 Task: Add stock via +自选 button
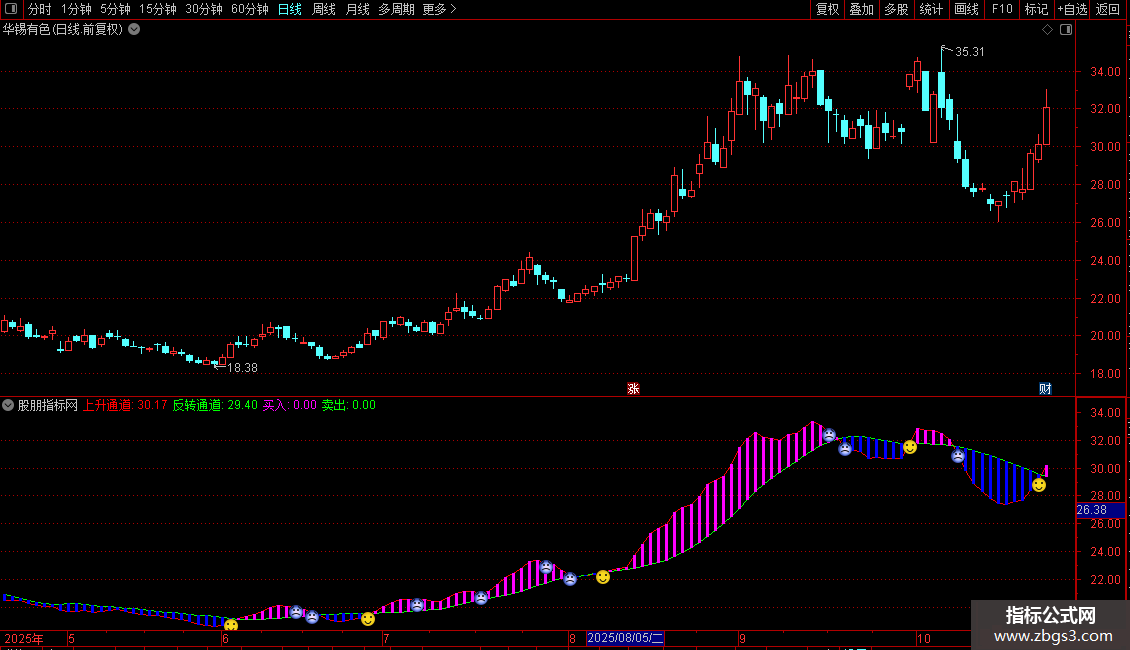(1072, 9)
